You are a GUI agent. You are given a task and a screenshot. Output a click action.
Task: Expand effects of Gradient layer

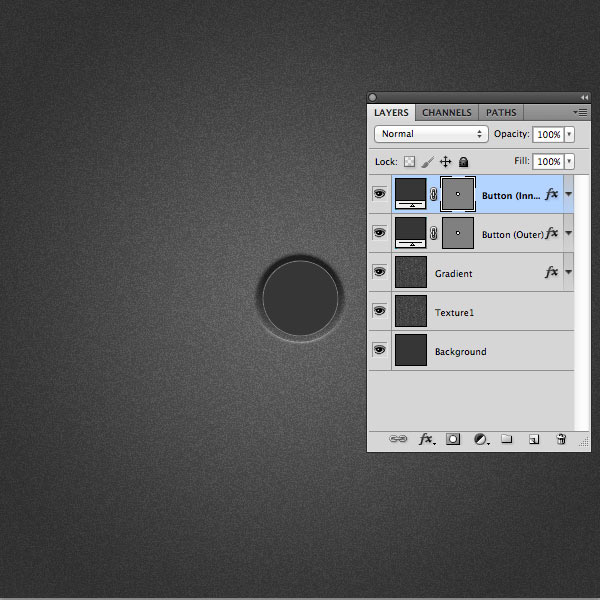(569, 272)
